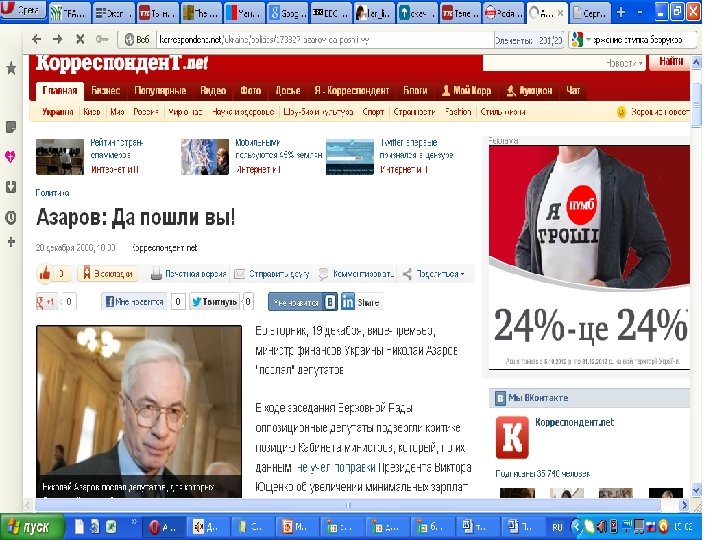Open the share 'Поделиться' dropdown
This screenshot has width=720, height=540.
[434, 274]
